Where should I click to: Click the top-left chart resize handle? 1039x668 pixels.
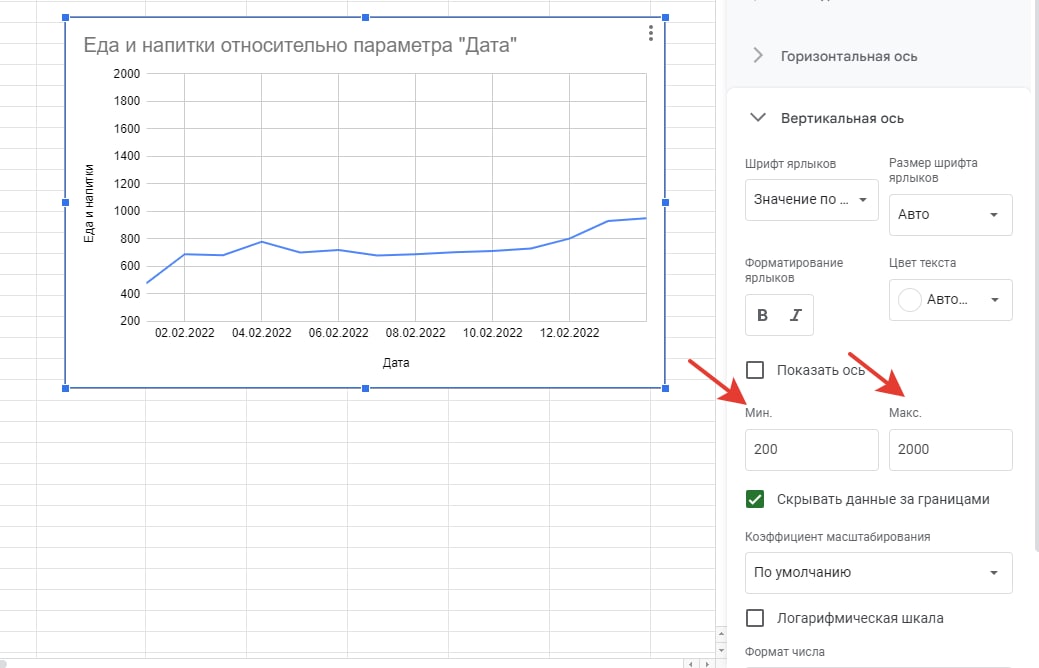coord(66,18)
